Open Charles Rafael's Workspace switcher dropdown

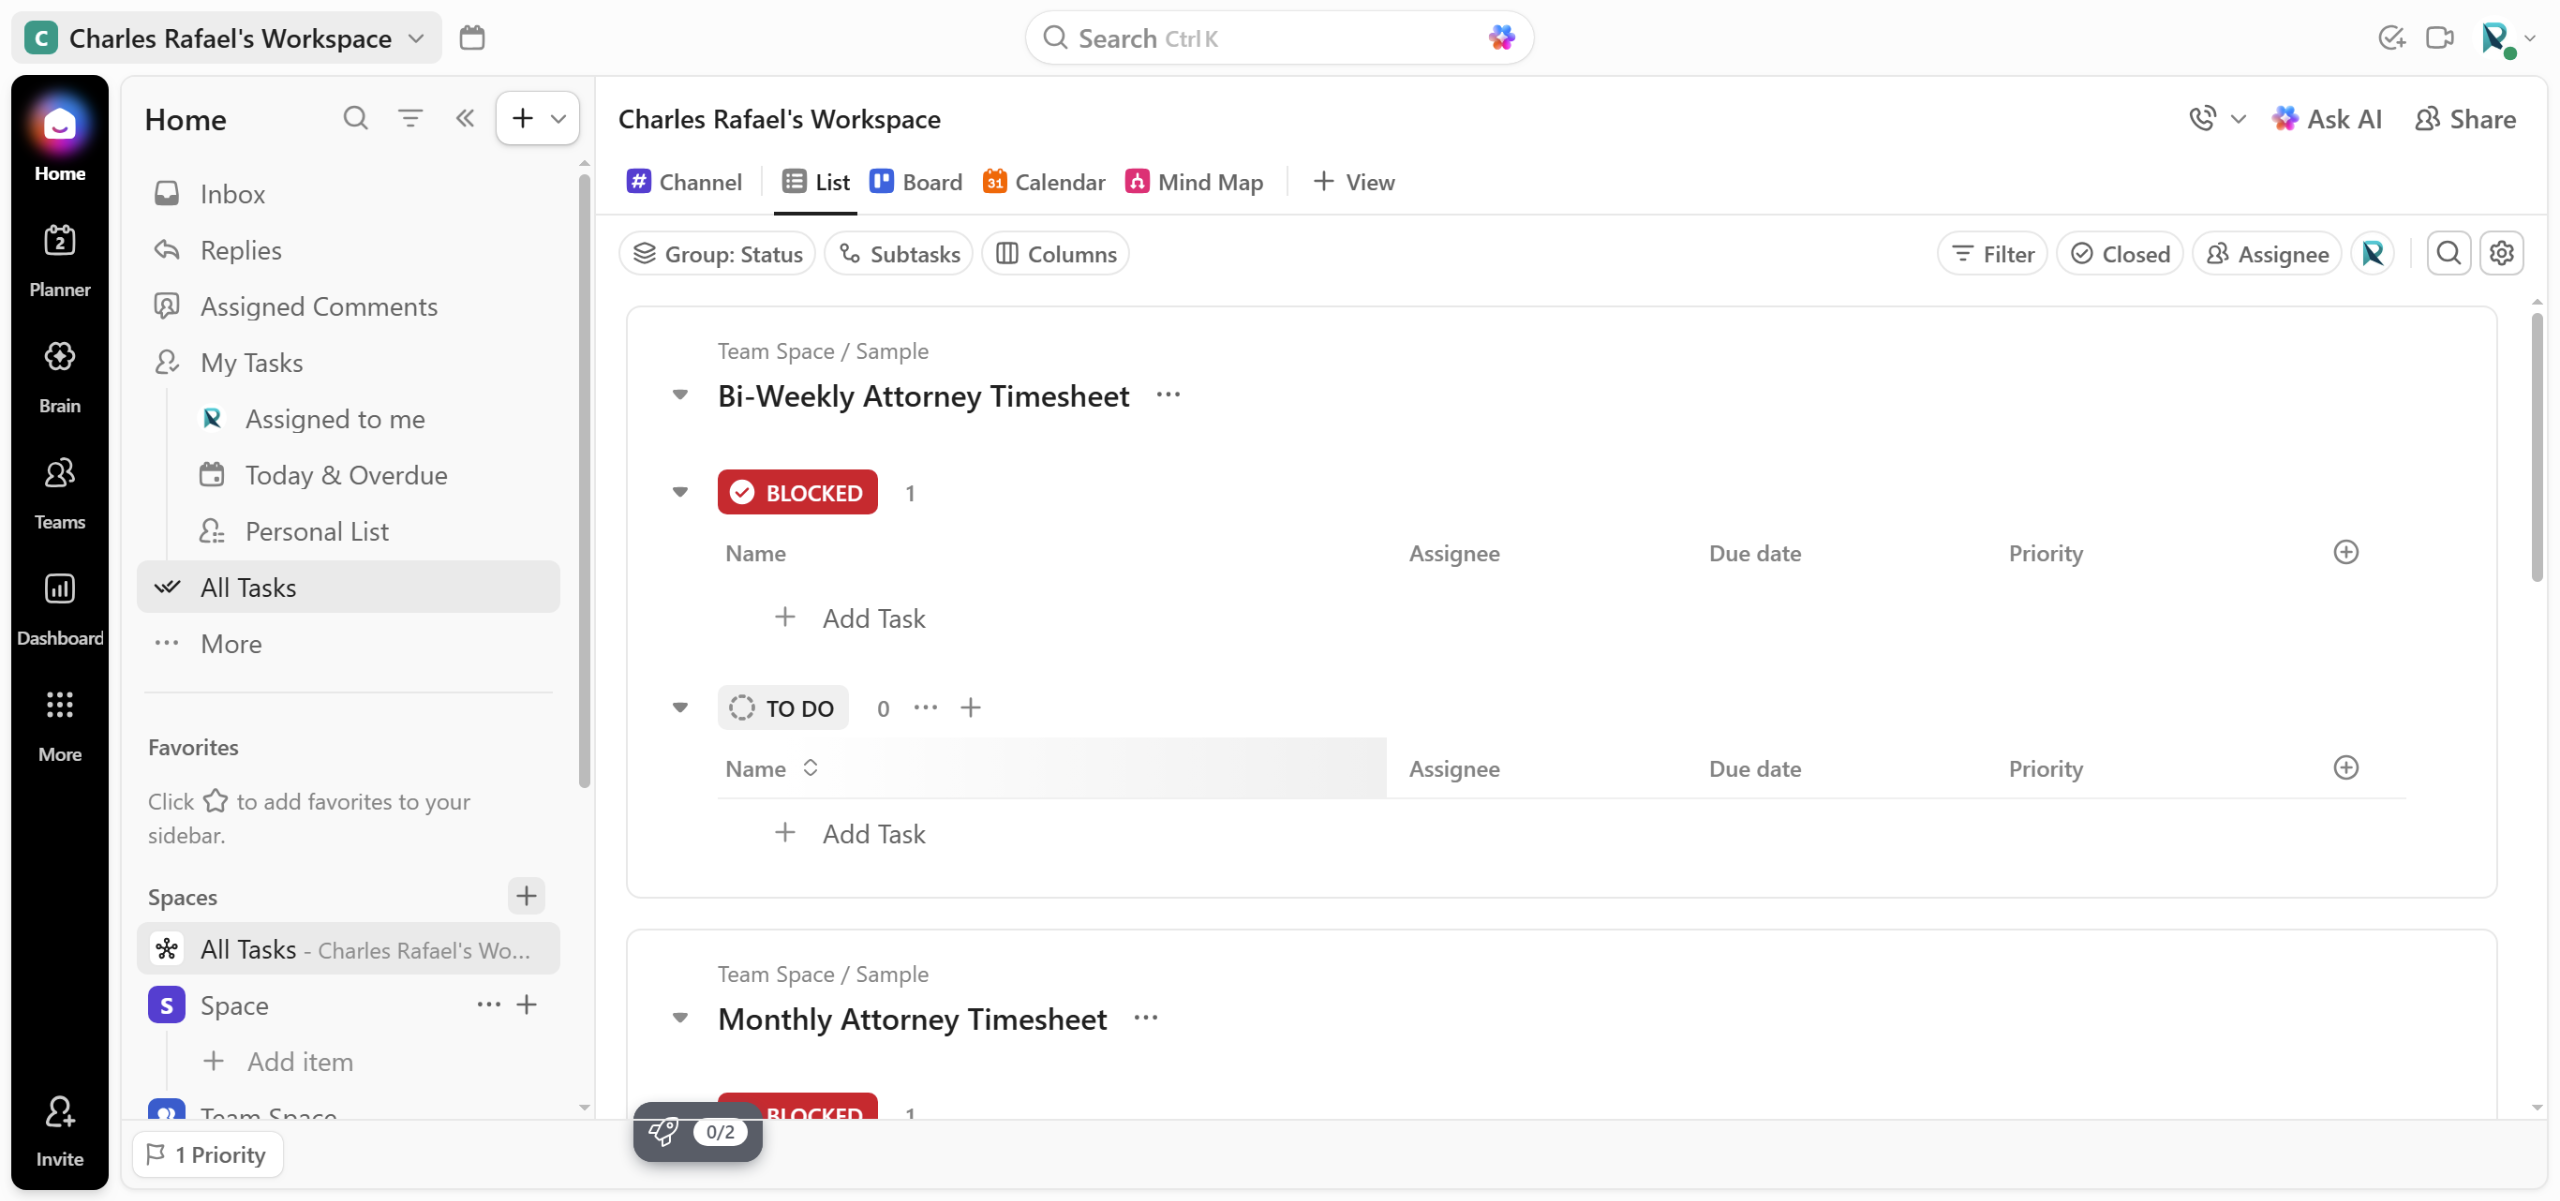[x=228, y=38]
